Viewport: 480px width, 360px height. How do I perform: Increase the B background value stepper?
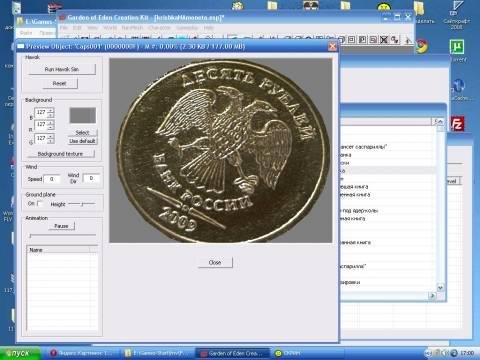coord(51,110)
